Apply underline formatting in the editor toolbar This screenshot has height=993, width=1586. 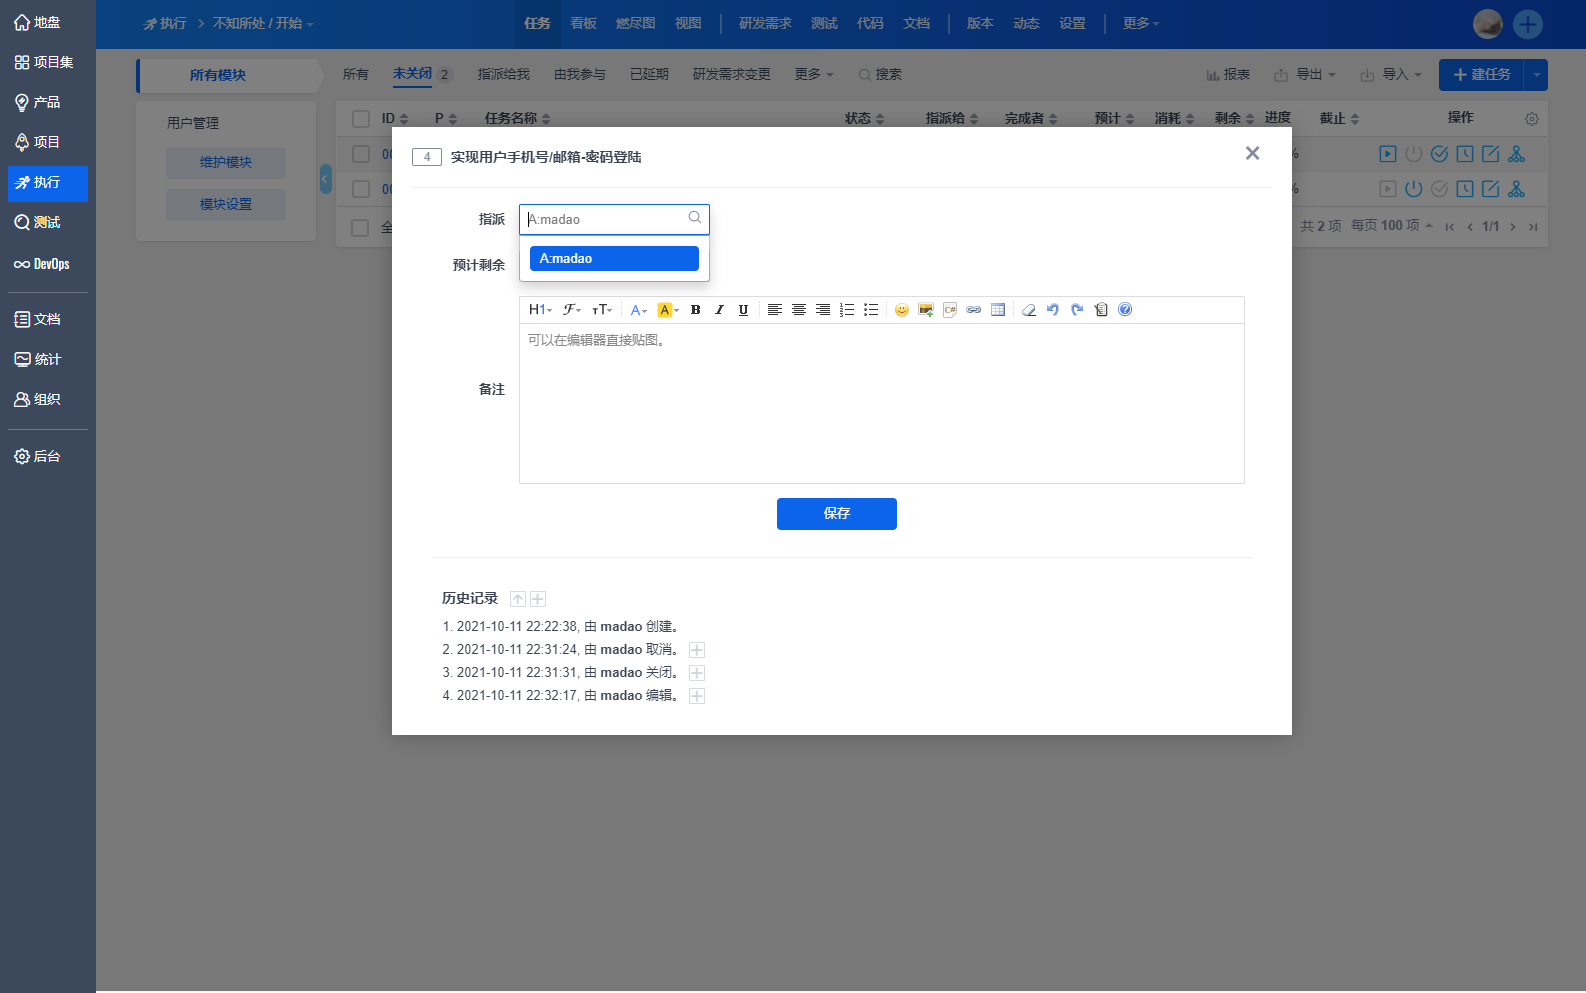743,310
